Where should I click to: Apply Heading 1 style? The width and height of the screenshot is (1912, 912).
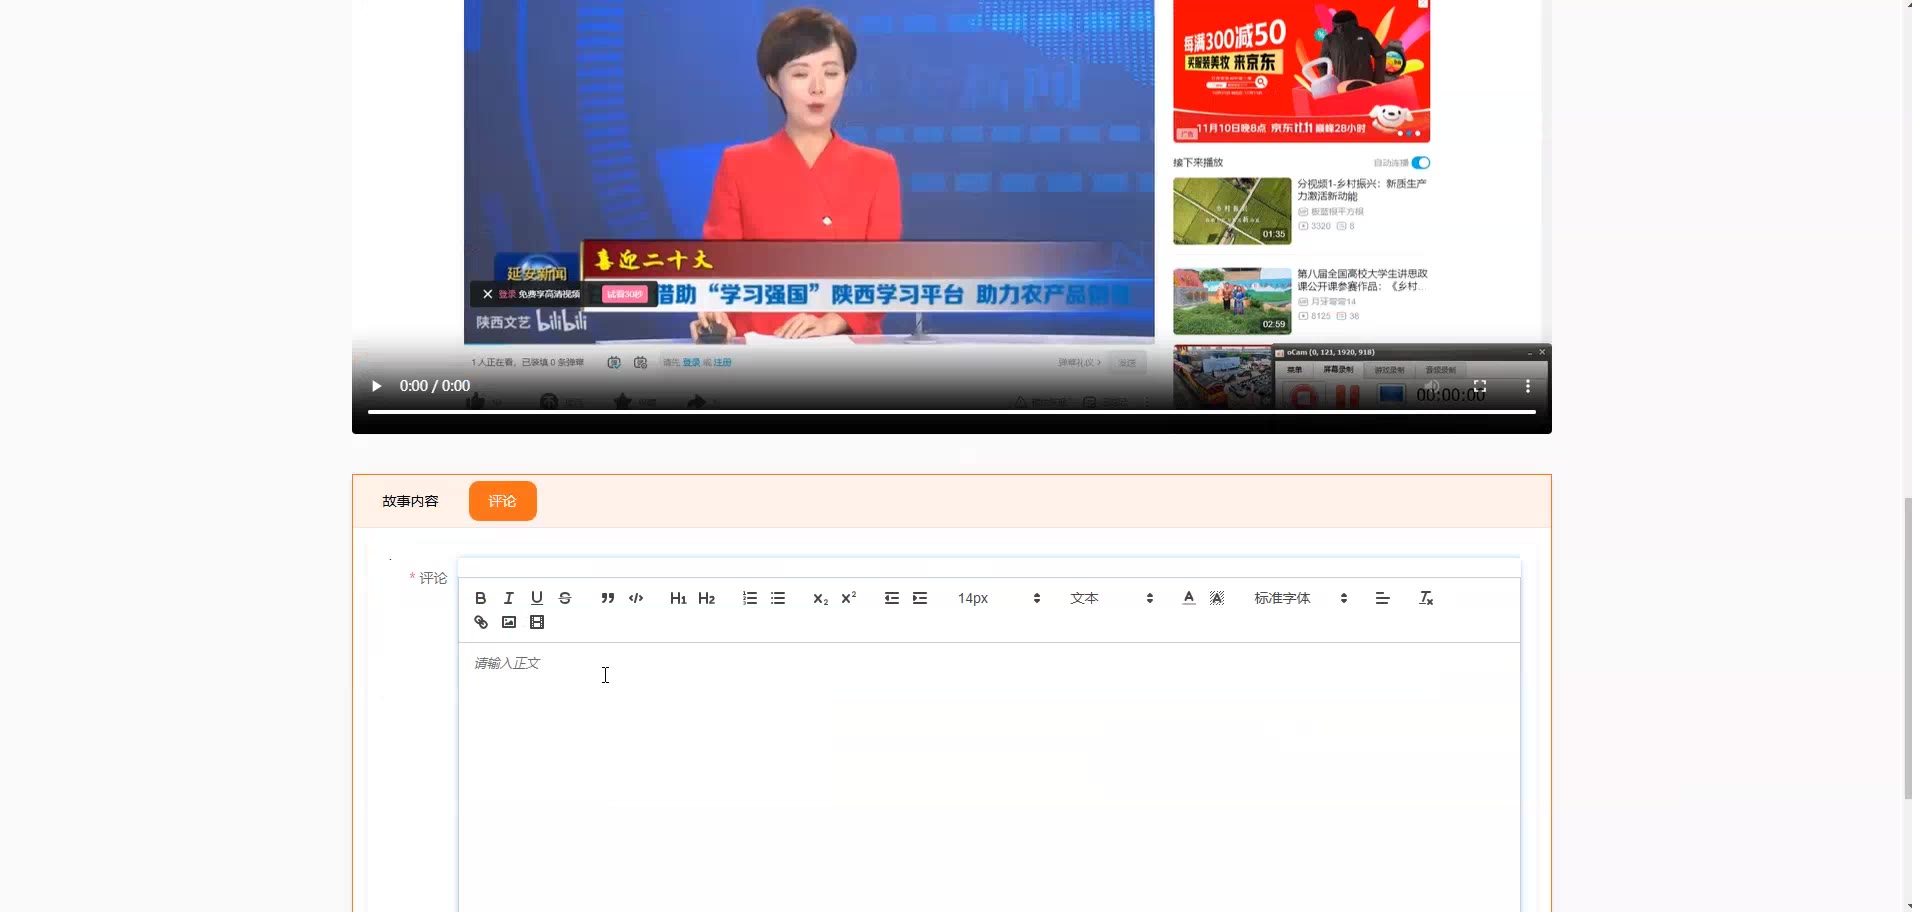click(678, 598)
